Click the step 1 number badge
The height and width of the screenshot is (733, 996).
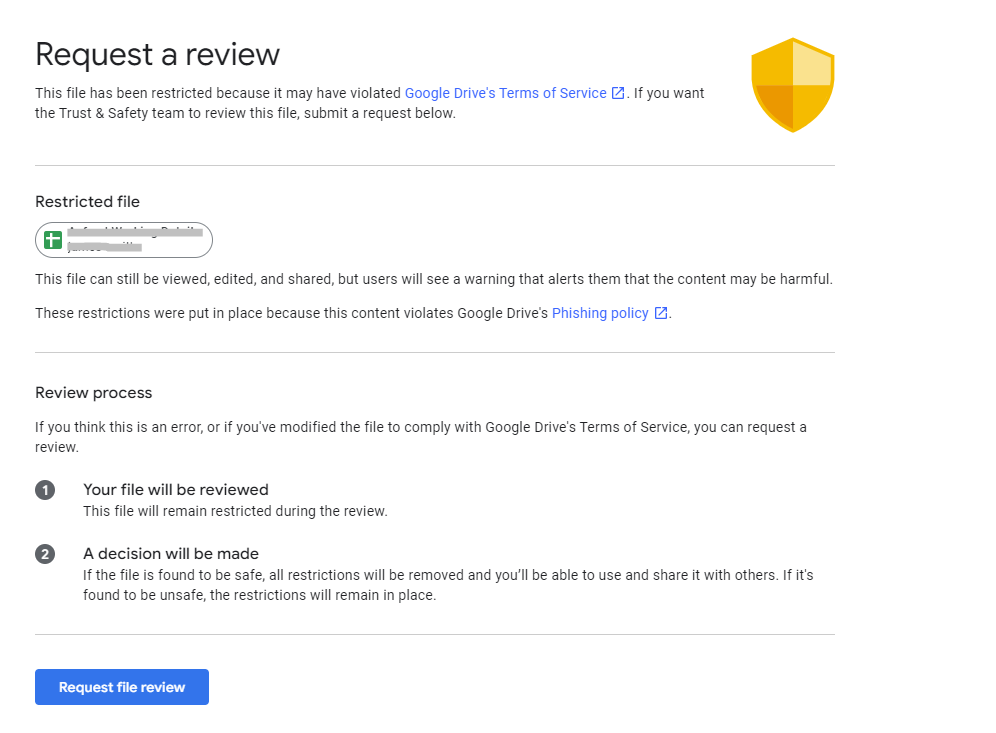coord(45,490)
